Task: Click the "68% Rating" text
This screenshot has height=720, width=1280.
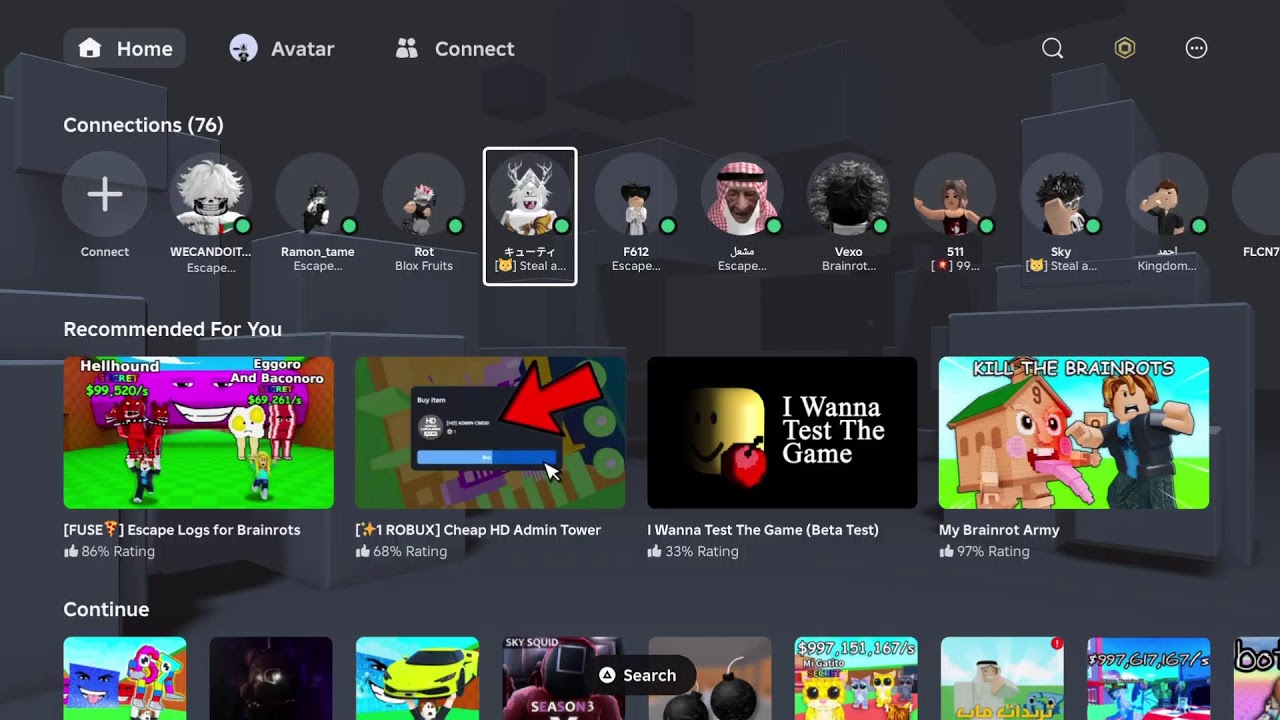Action: [410, 551]
